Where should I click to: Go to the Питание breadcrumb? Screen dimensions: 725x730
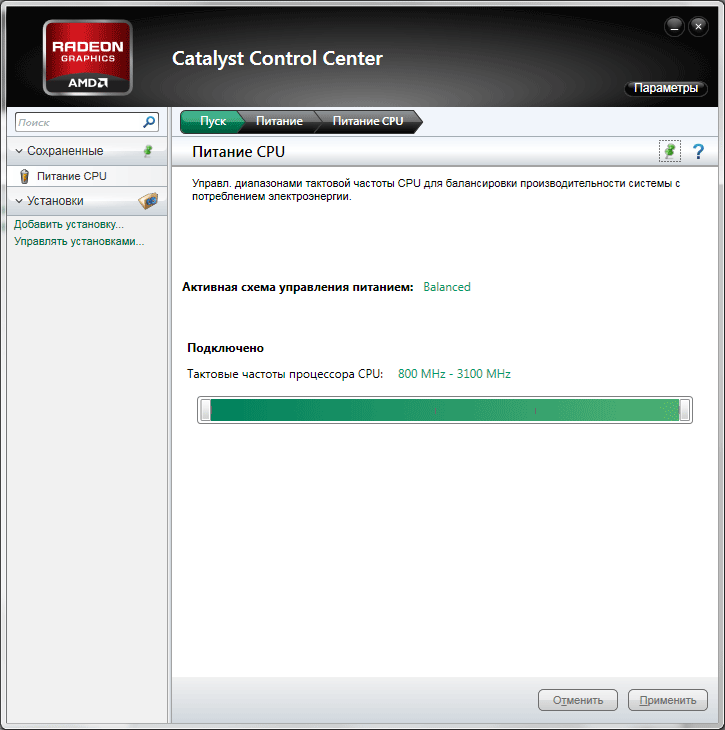coord(279,122)
